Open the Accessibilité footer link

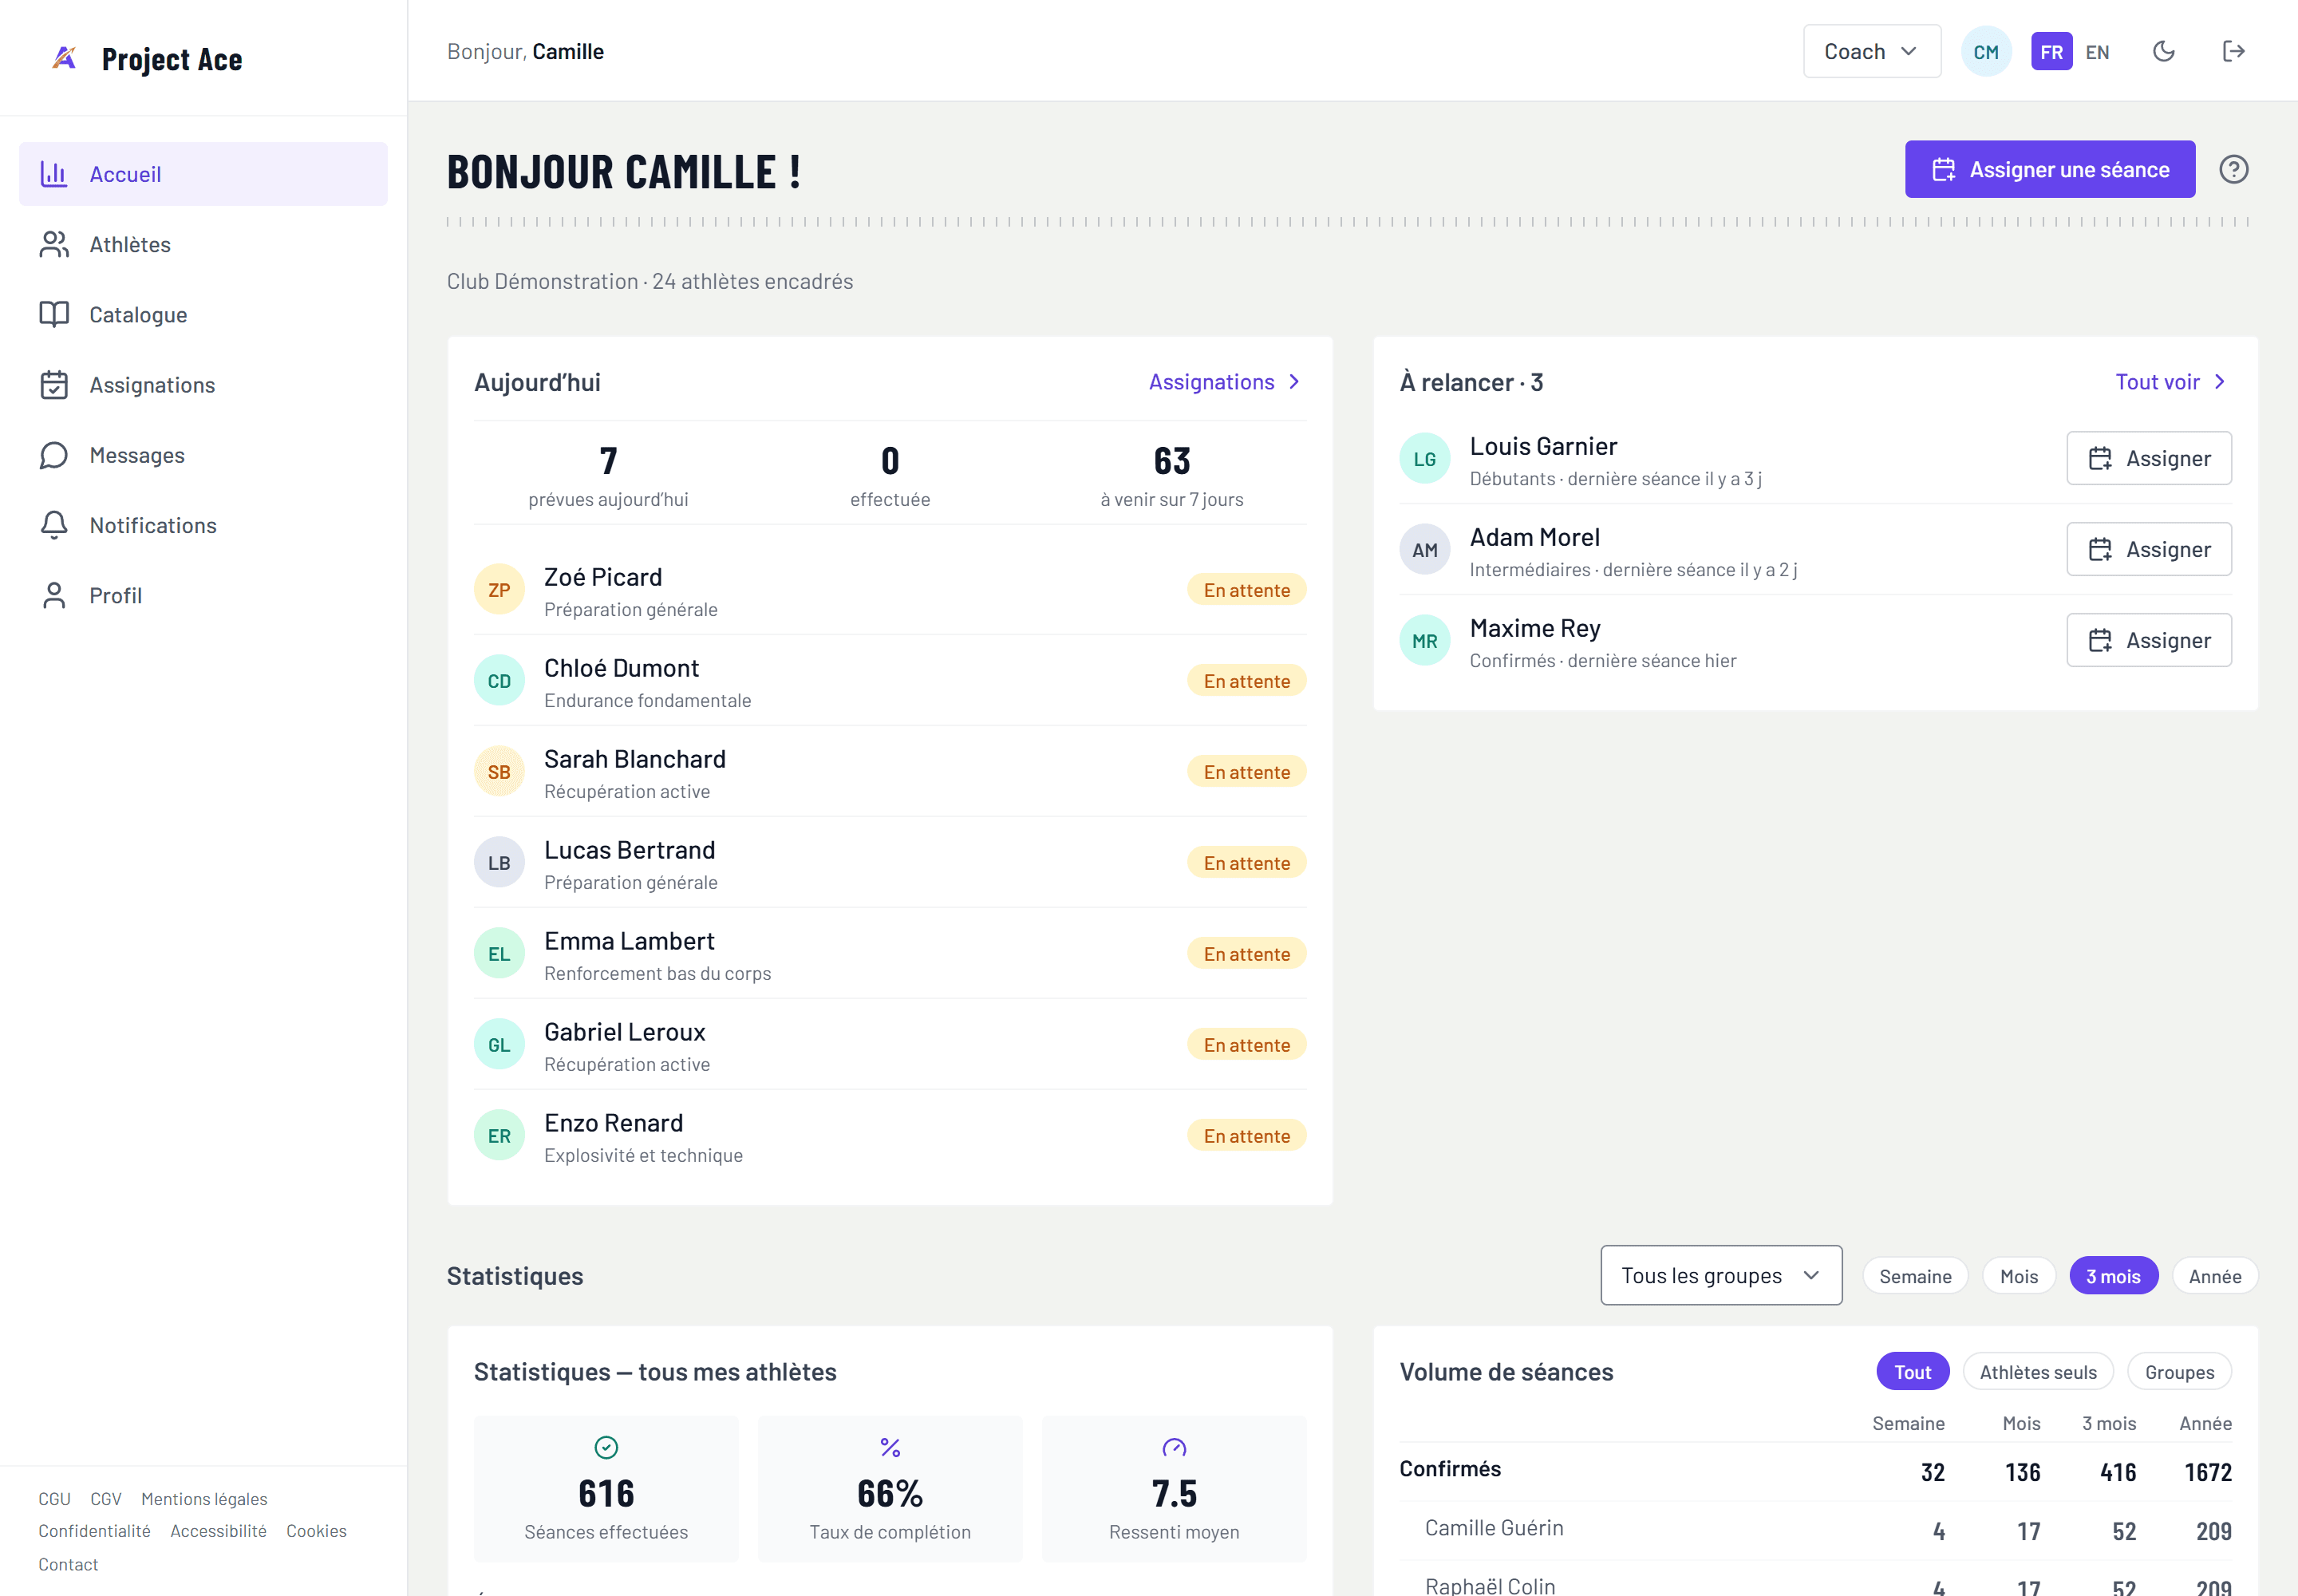218,1530
